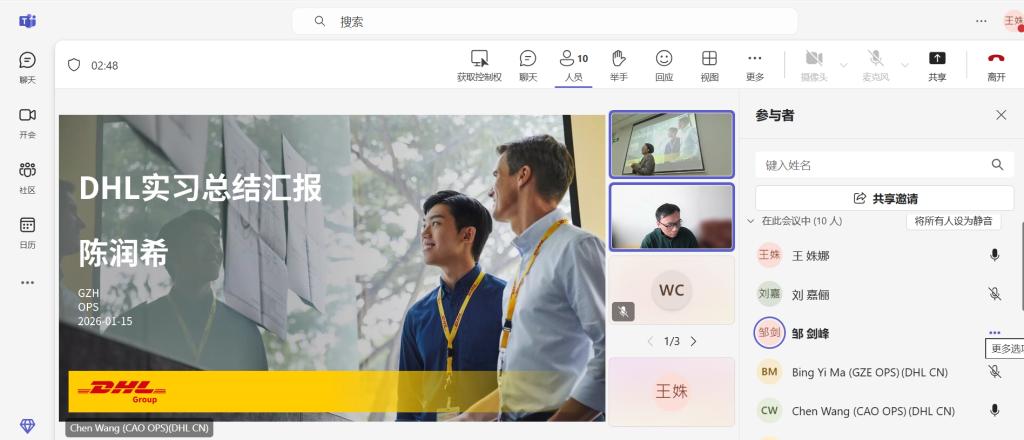
Task: Raise hand with the 举手 icon
Action: point(618,59)
